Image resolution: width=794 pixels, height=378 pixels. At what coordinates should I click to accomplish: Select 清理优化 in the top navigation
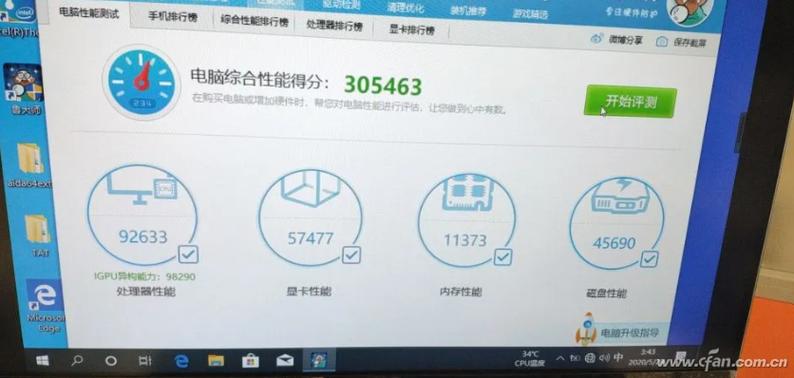pos(405,8)
